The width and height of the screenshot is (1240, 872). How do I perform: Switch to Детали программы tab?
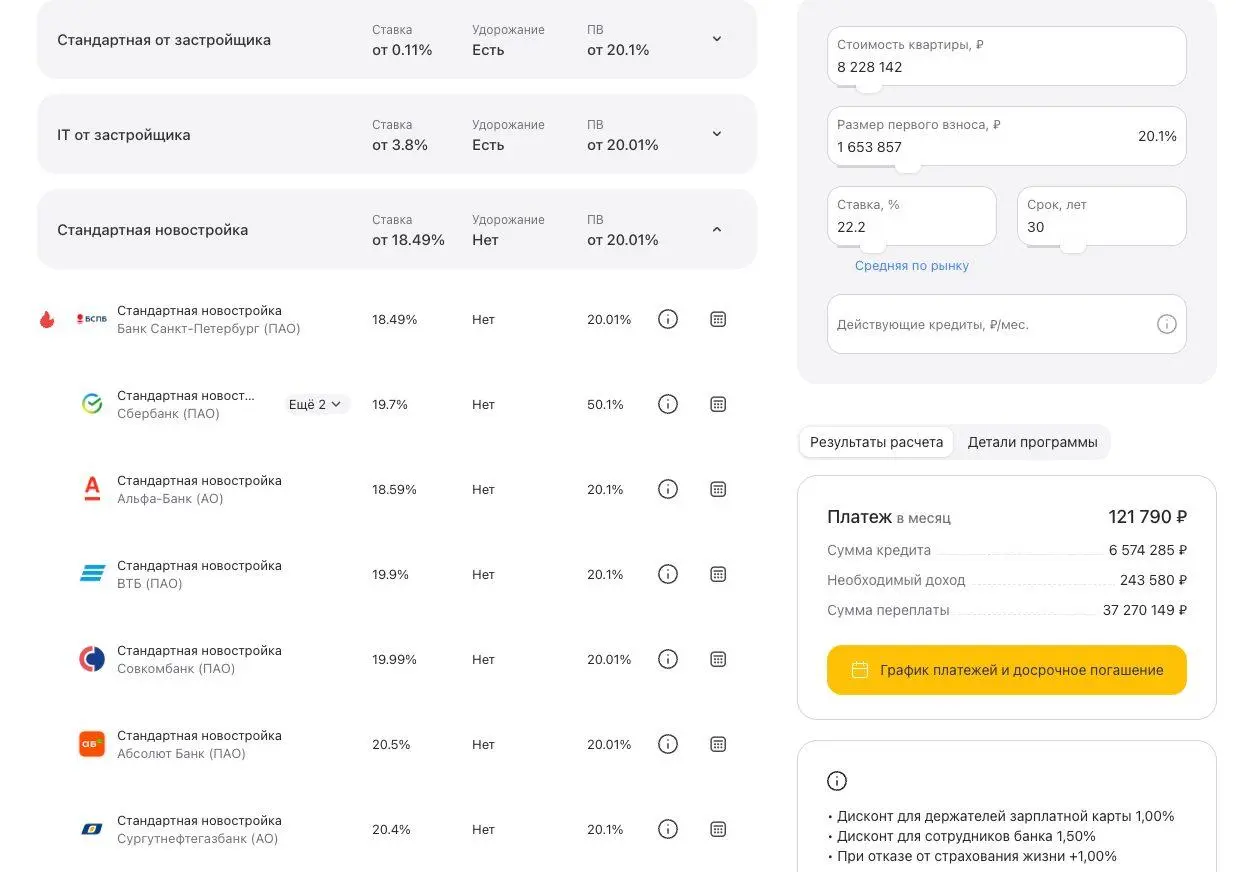pyautogui.click(x=1032, y=442)
